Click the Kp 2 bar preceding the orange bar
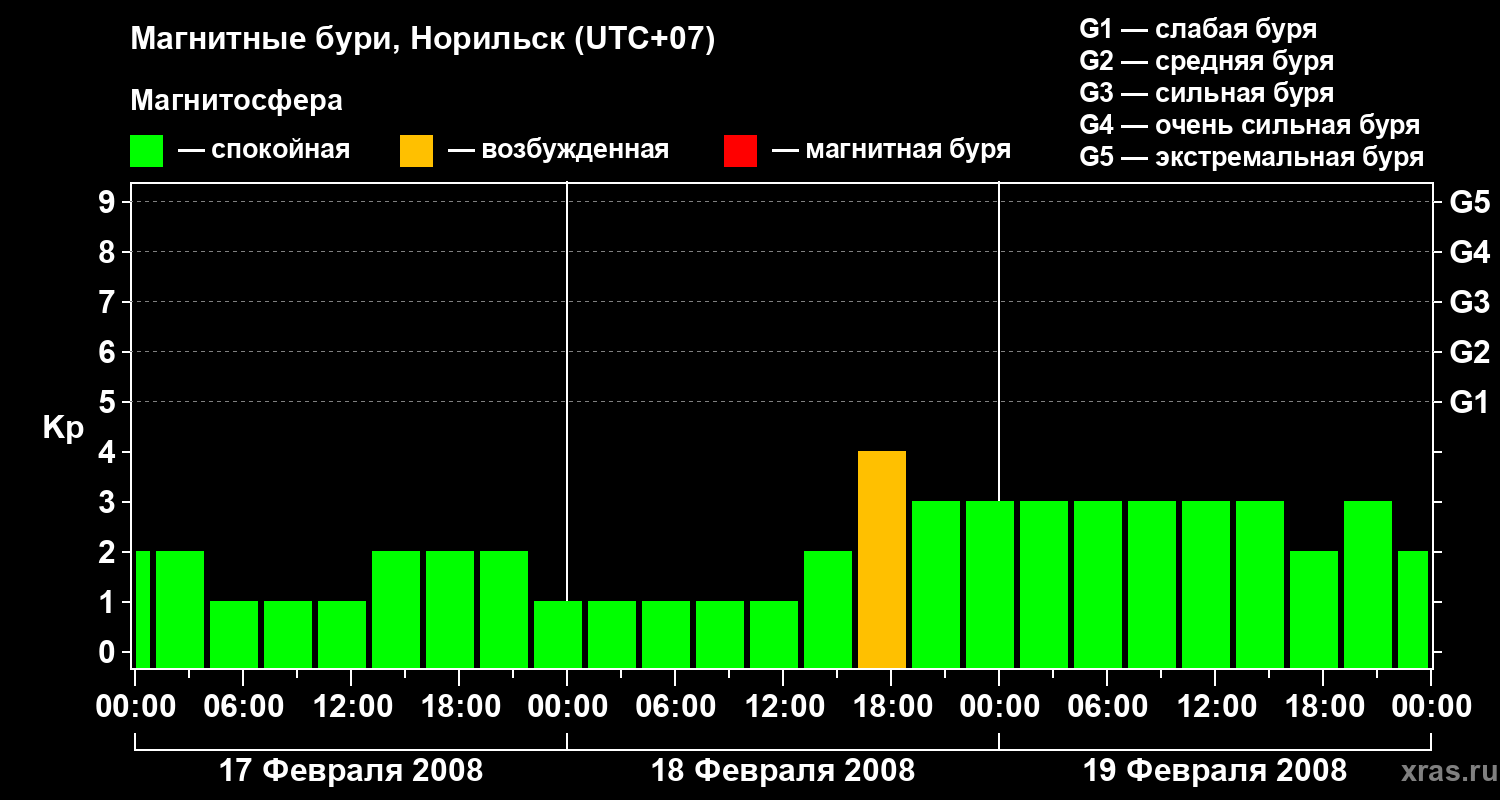This screenshot has width=1500, height=800. click(x=828, y=609)
